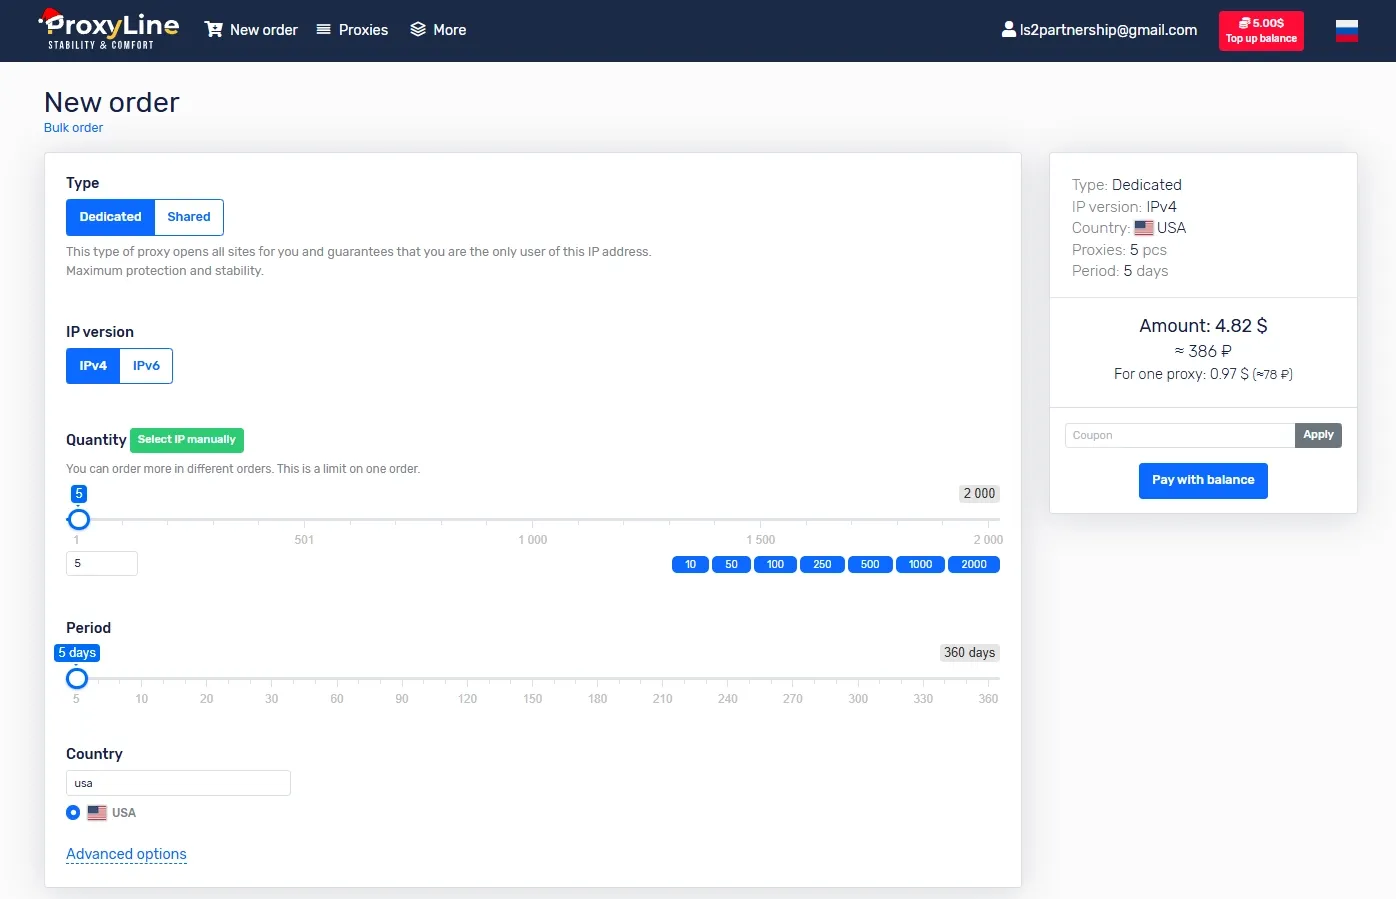The height and width of the screenshot is (899, 1396).
Task: Select the Shared proxy type
Action: coord(188,217)
